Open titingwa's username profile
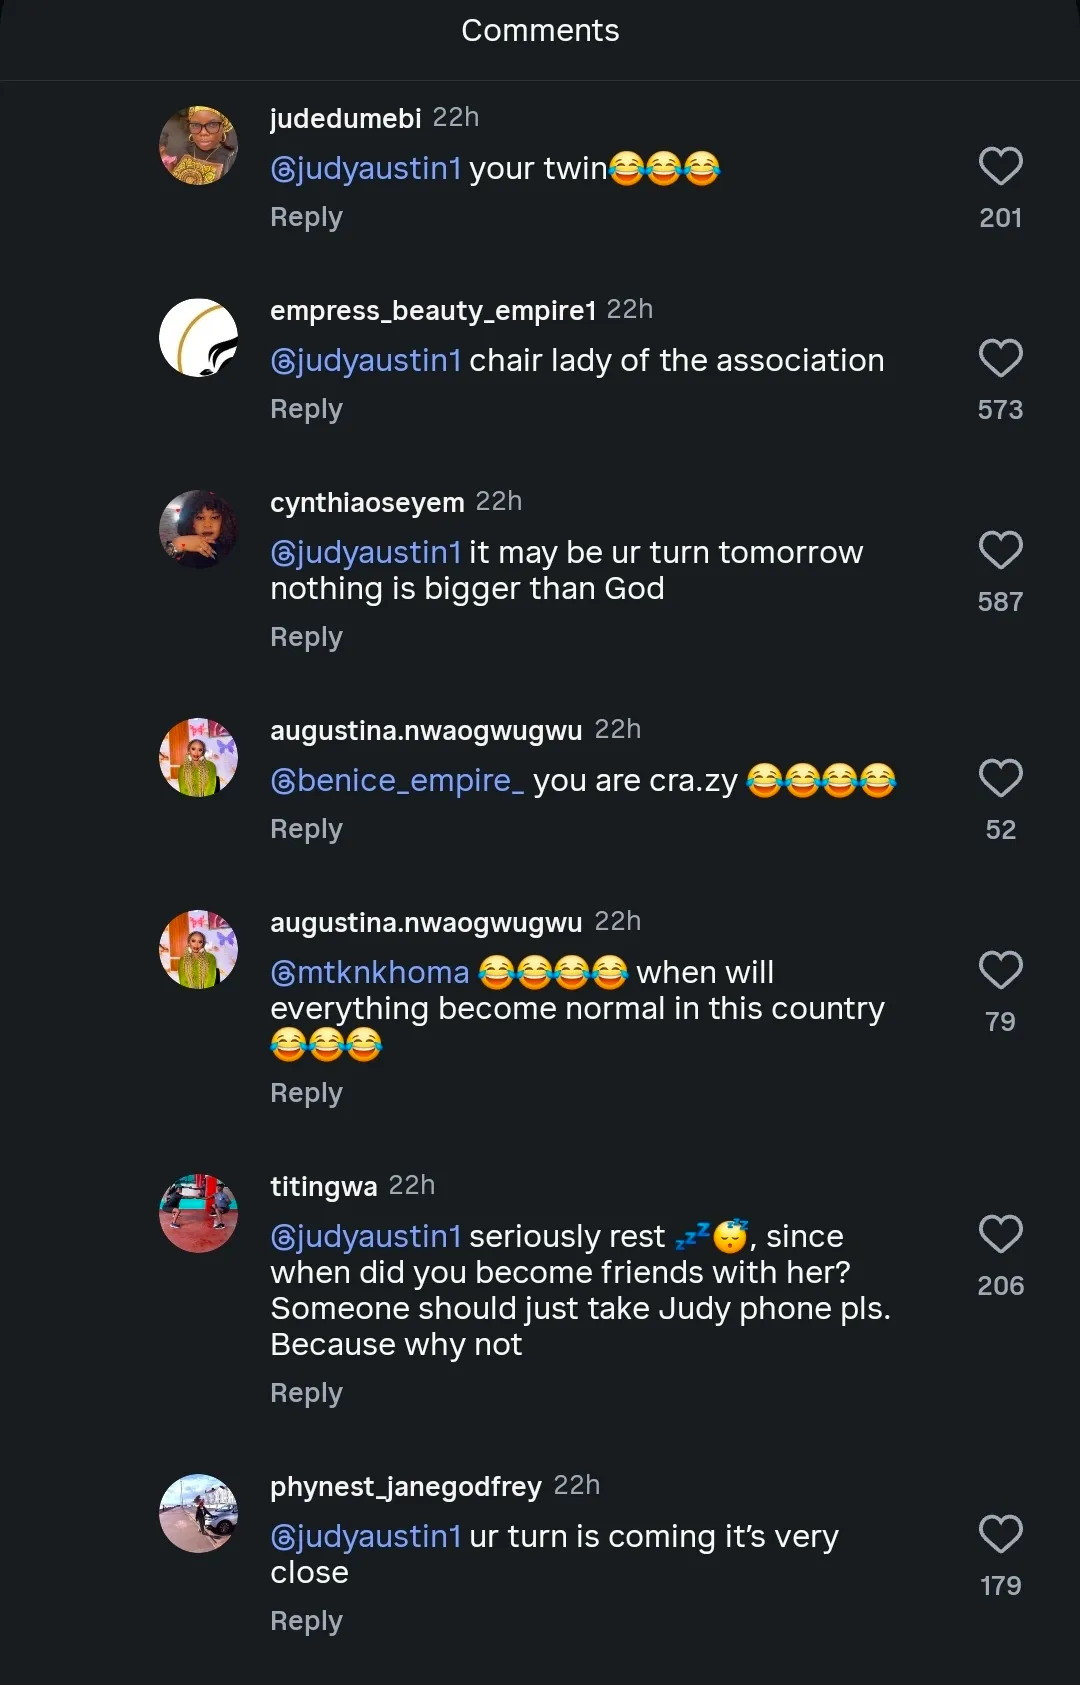 [324, 1187]
